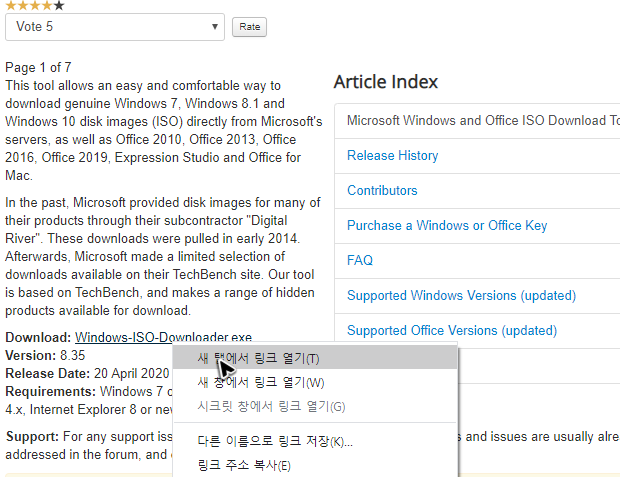Choose 새 창에서 링크 열기(W) menu entry

point(315,382)
